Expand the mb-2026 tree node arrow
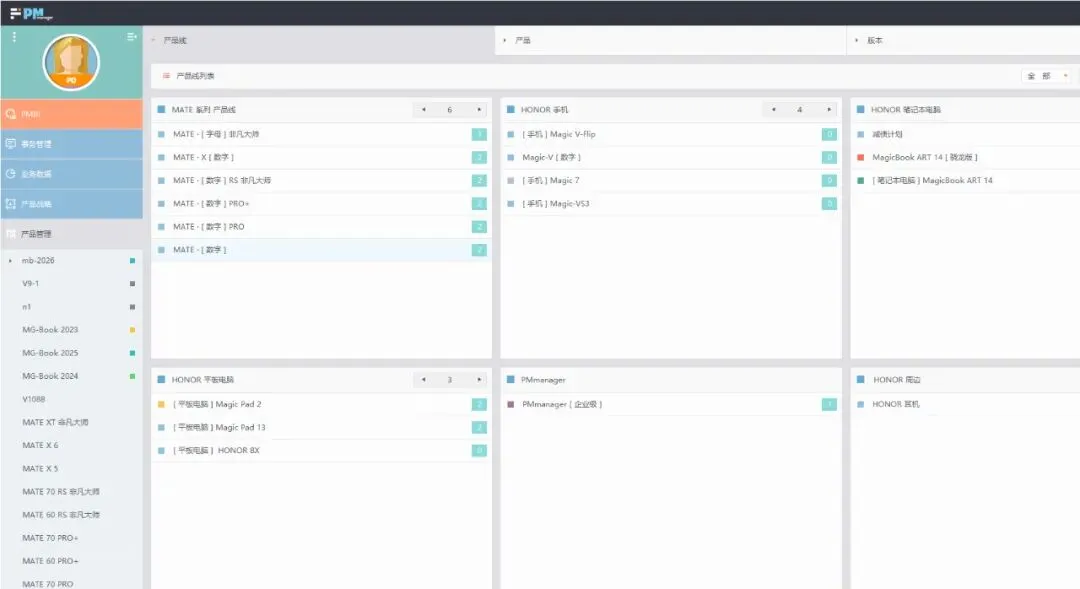 pos(10,260)
